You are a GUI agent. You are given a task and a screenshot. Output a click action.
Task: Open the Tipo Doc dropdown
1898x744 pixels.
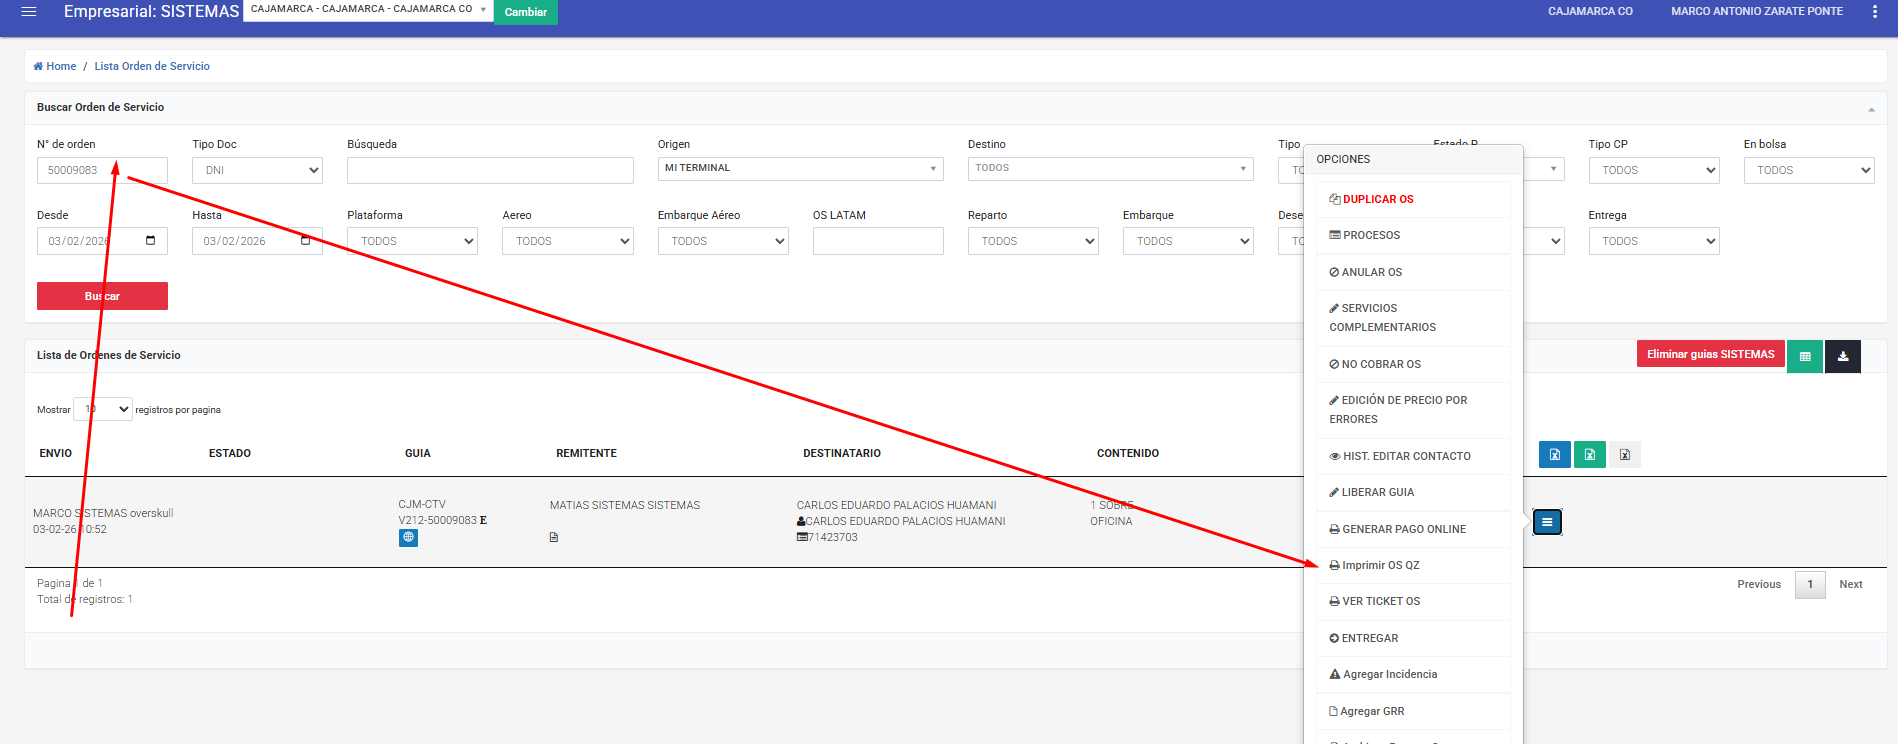point(257,171)
